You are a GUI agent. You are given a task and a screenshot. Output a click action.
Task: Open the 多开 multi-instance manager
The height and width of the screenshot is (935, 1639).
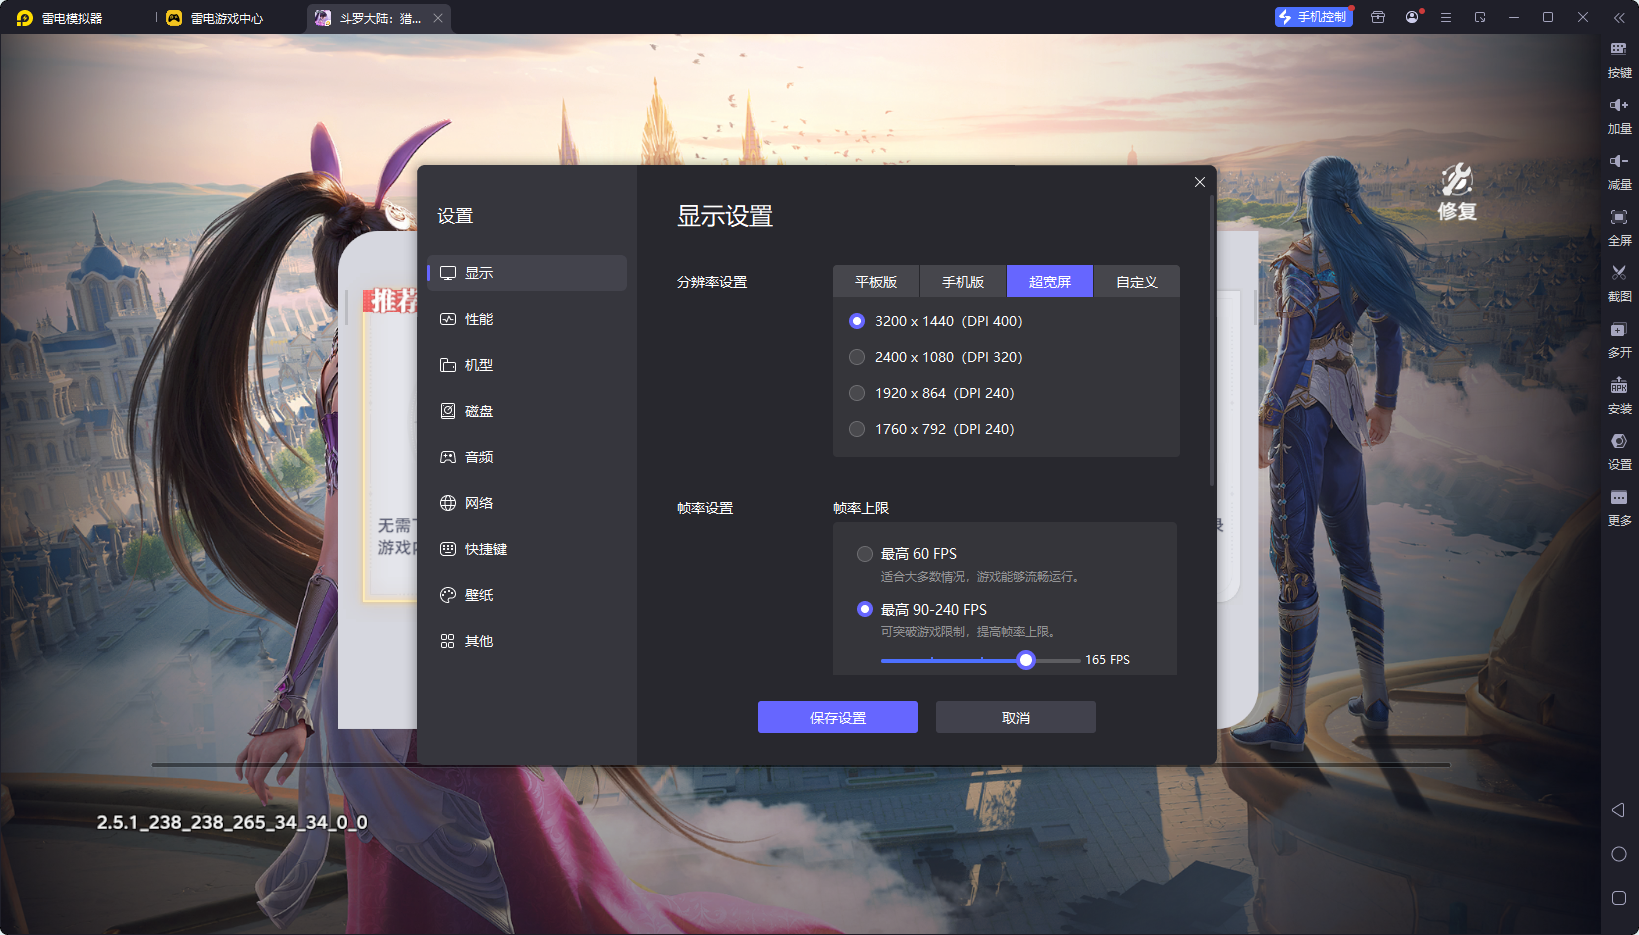[1619, 339]
